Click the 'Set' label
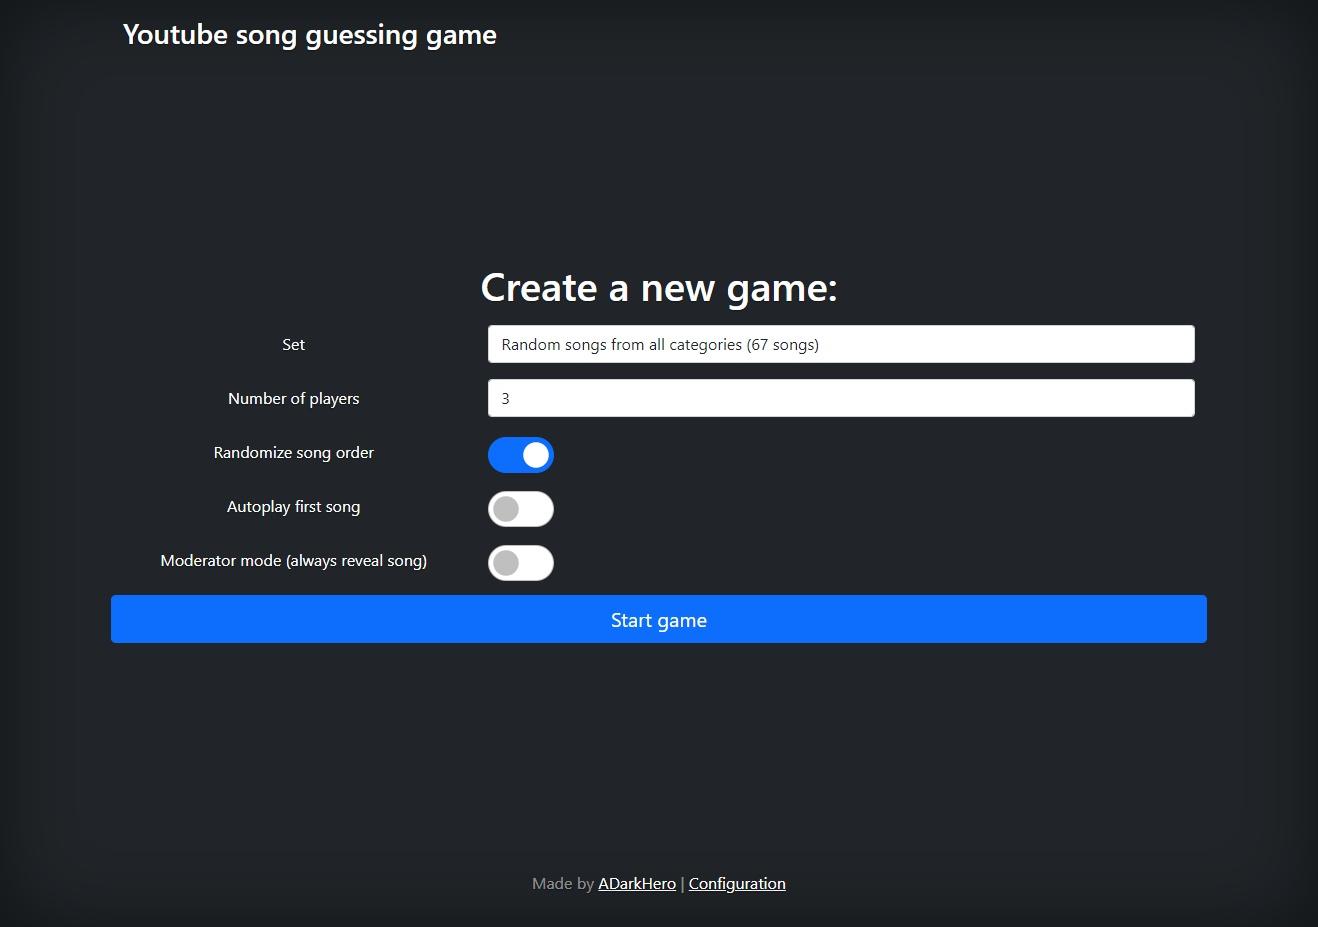This screenshot has width=1318, height=927. click(x=294, y=344)
